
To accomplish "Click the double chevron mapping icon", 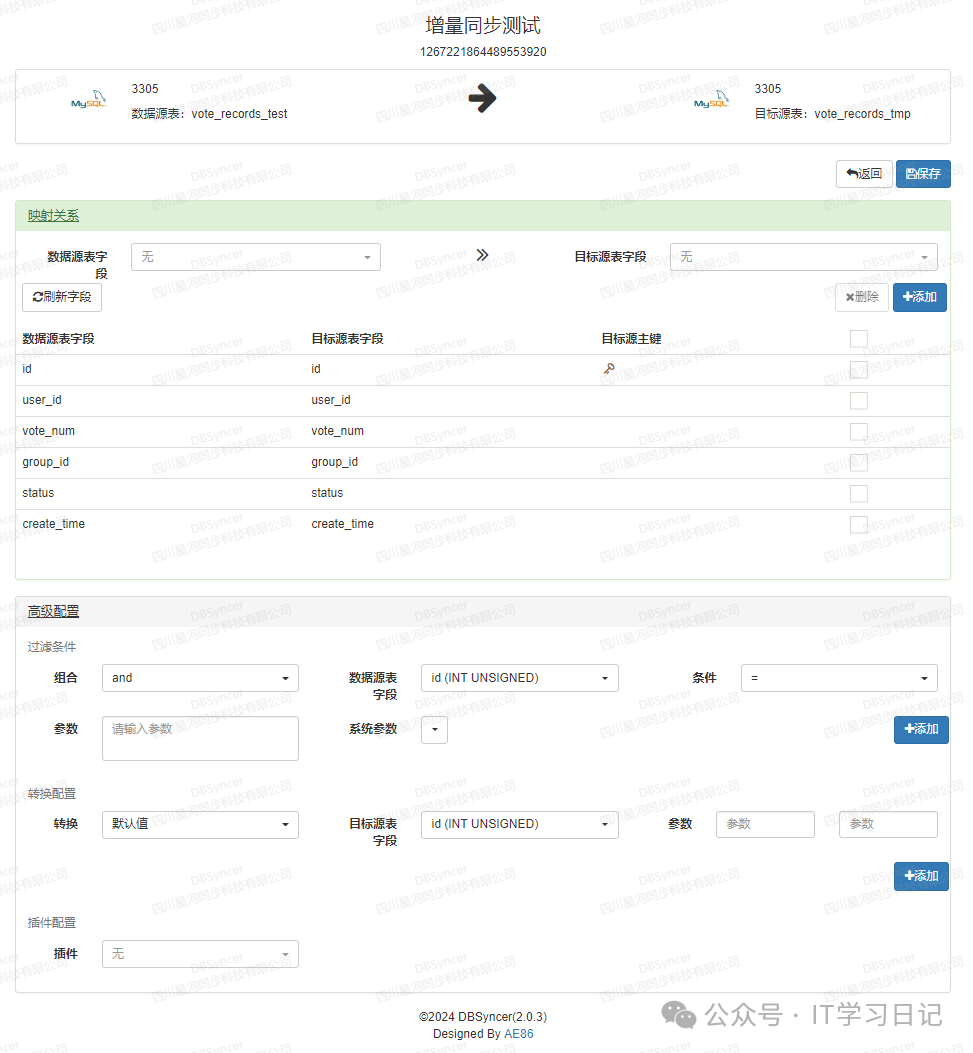I will coord(482,256).
